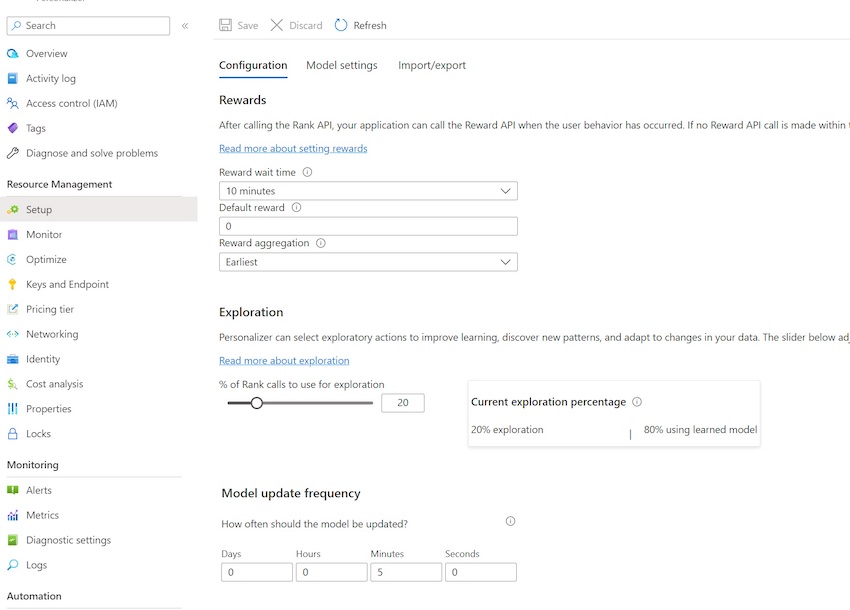The height and width of the screenshot is (610, 850).
Task: Switch to the Import/export tab
Action: click(x=434, y=64)
